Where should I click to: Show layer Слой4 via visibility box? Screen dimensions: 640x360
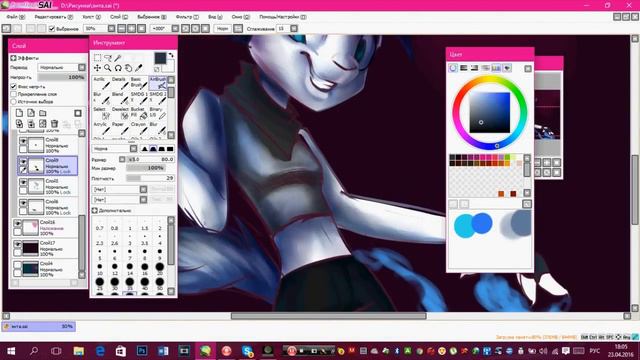coord(18,265)
